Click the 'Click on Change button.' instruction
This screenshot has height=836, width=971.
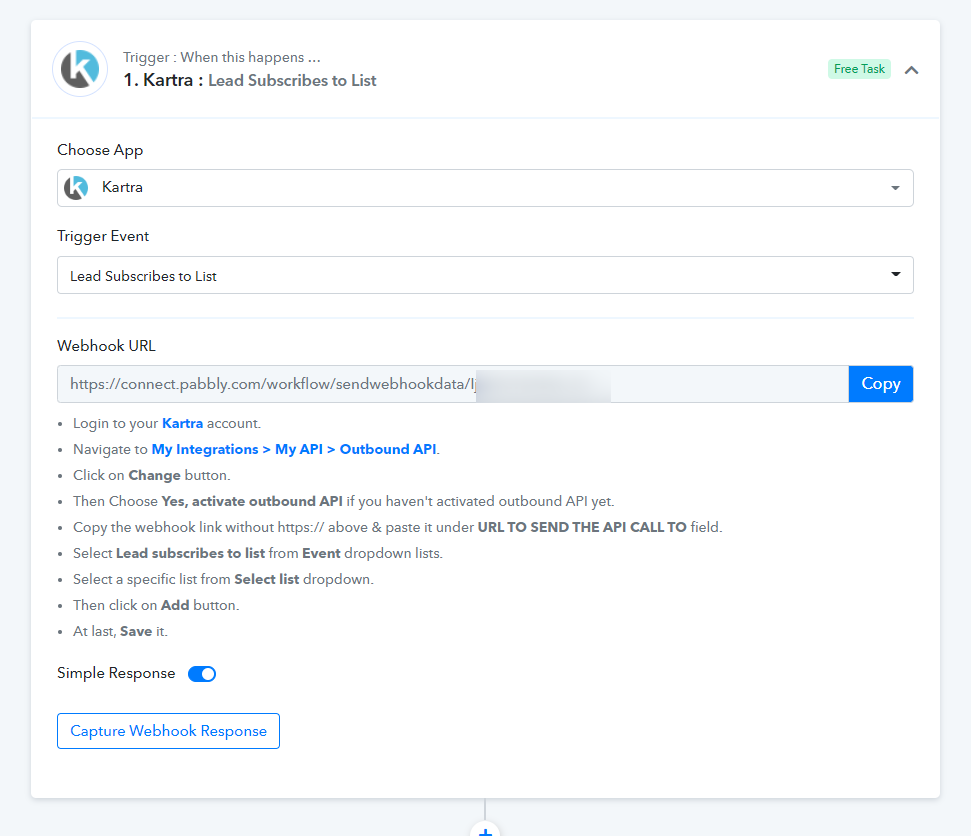tap(152, 476)
